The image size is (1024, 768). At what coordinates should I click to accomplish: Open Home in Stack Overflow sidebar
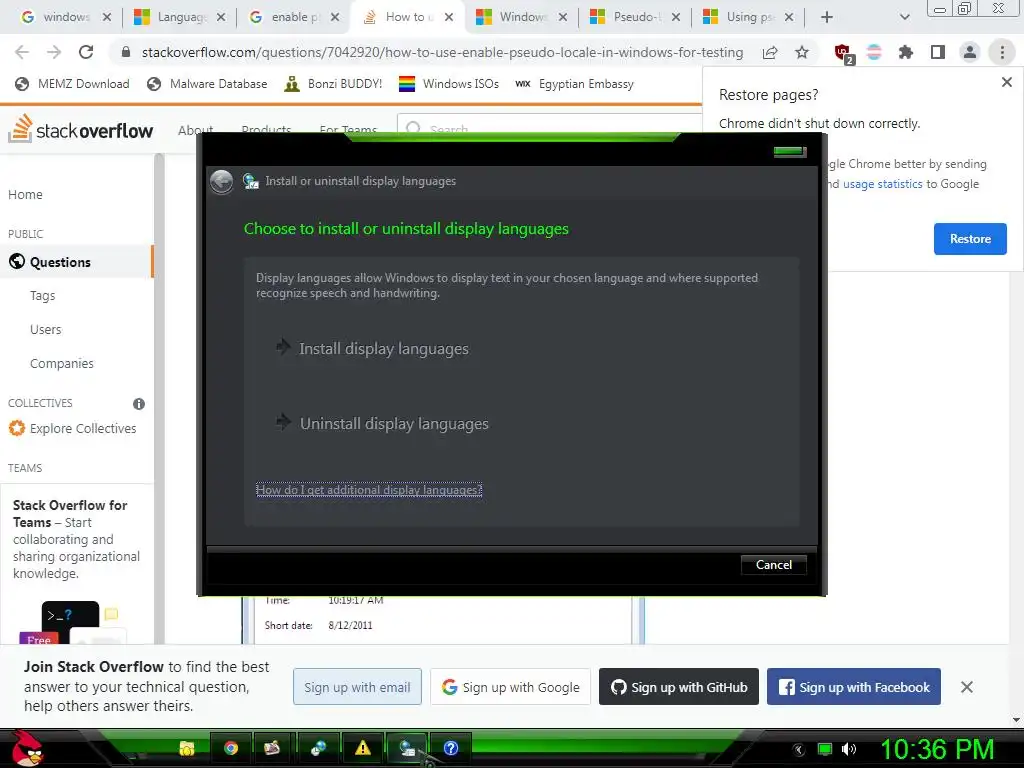tap(25, 195)
